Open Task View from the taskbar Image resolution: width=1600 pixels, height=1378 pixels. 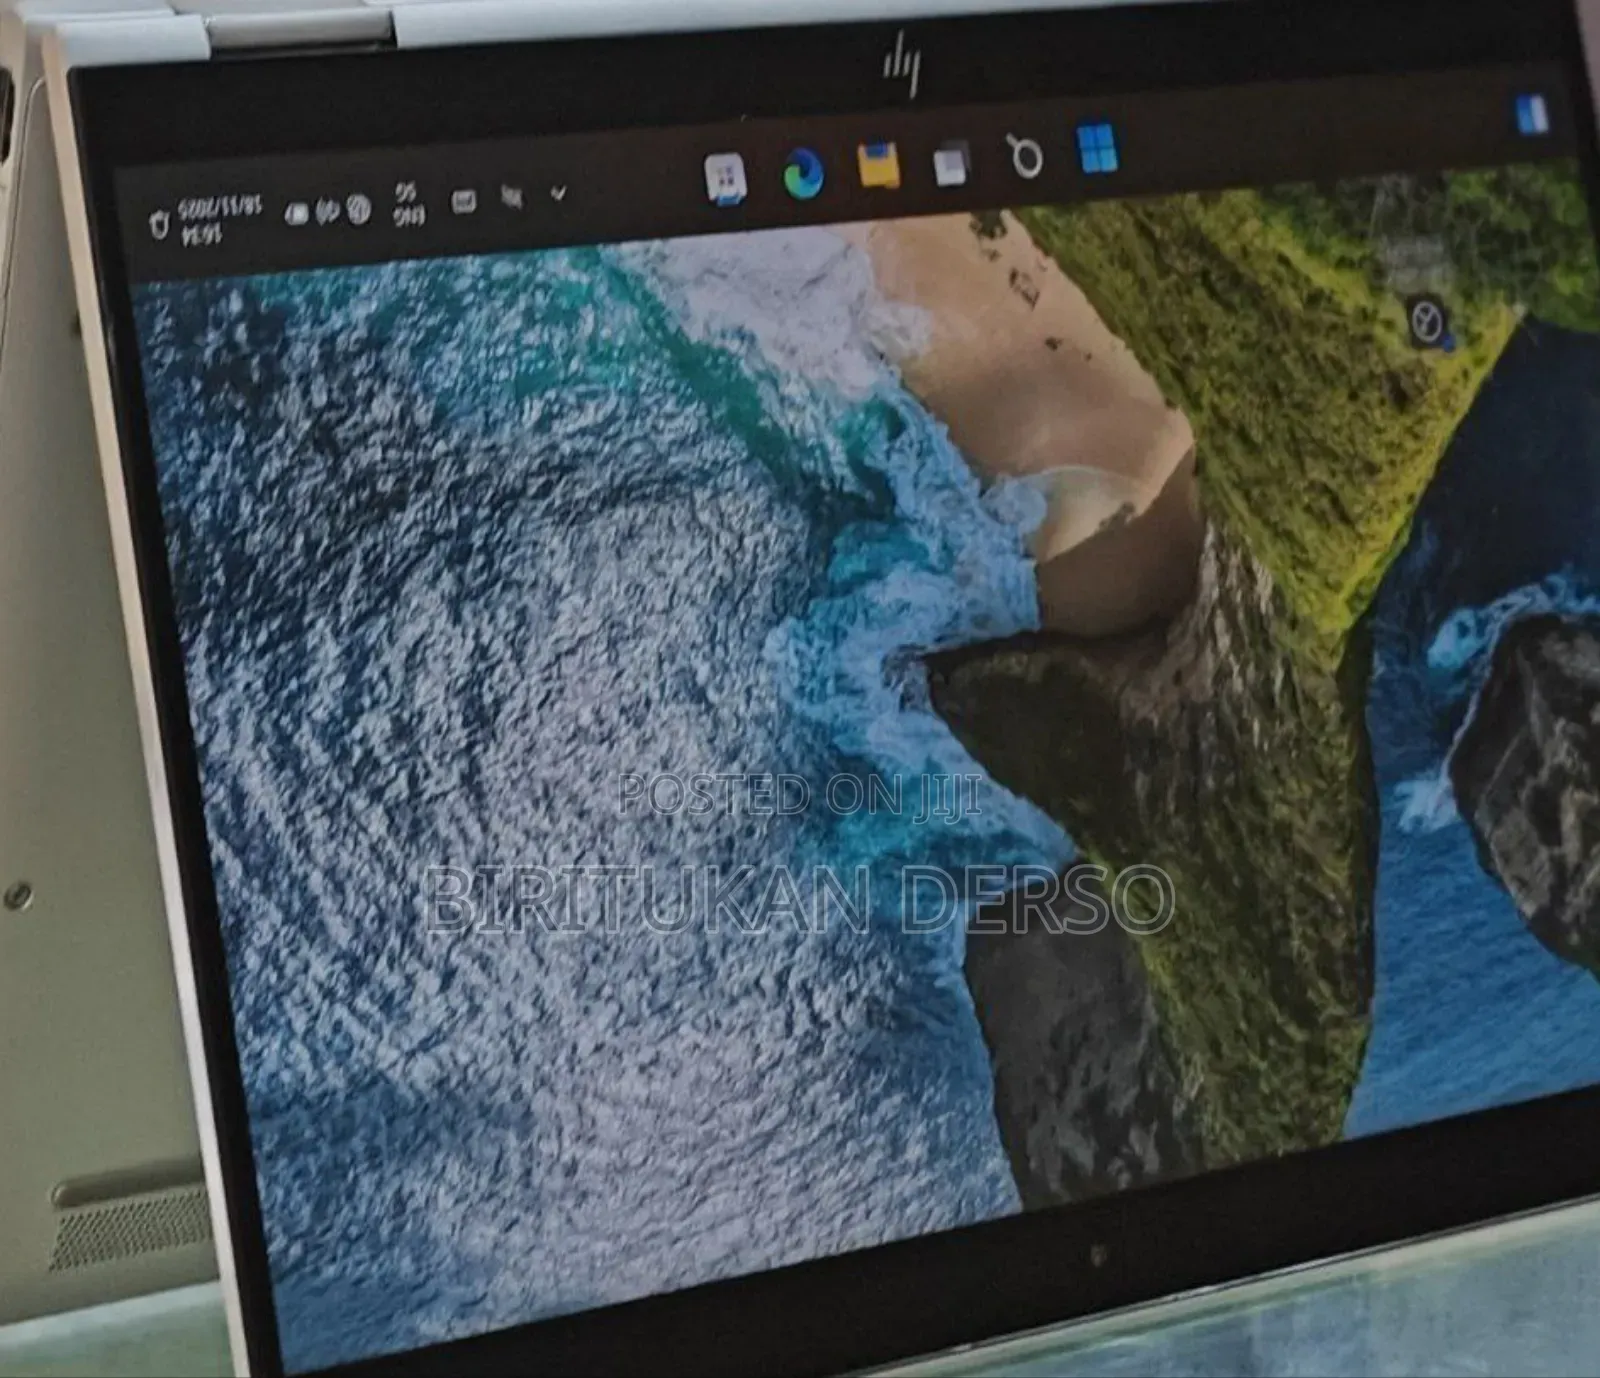point(951,163)
